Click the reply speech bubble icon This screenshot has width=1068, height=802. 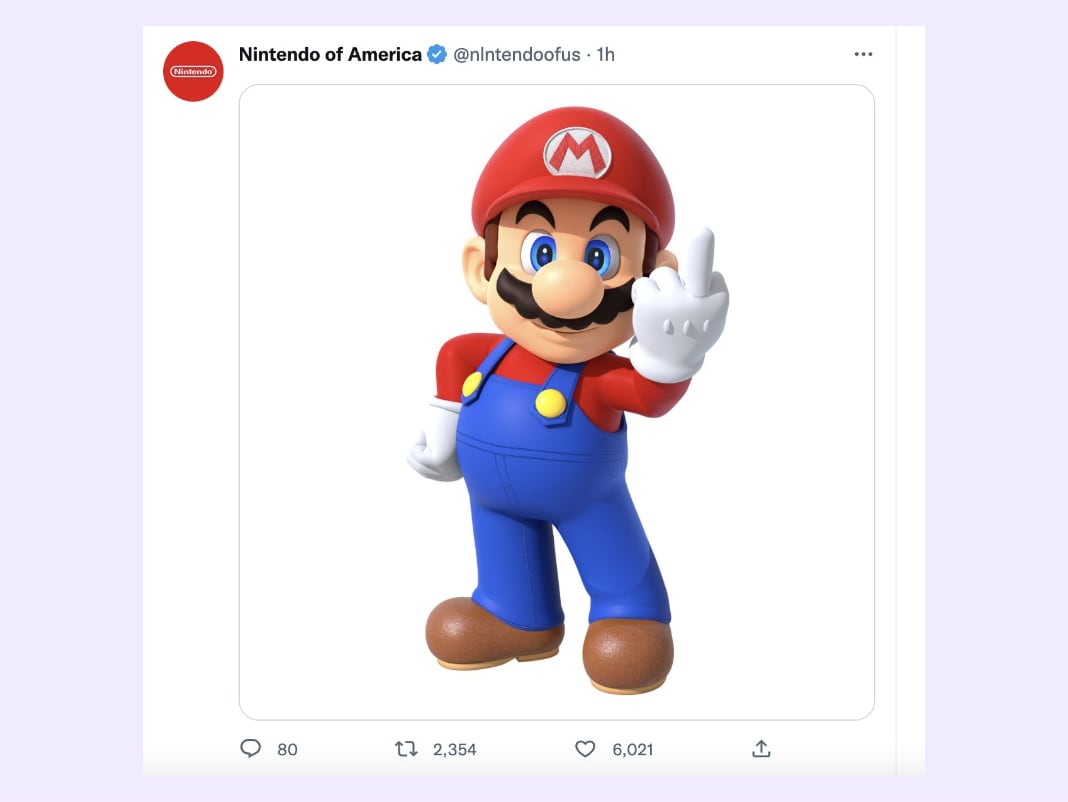click(251, 749)
